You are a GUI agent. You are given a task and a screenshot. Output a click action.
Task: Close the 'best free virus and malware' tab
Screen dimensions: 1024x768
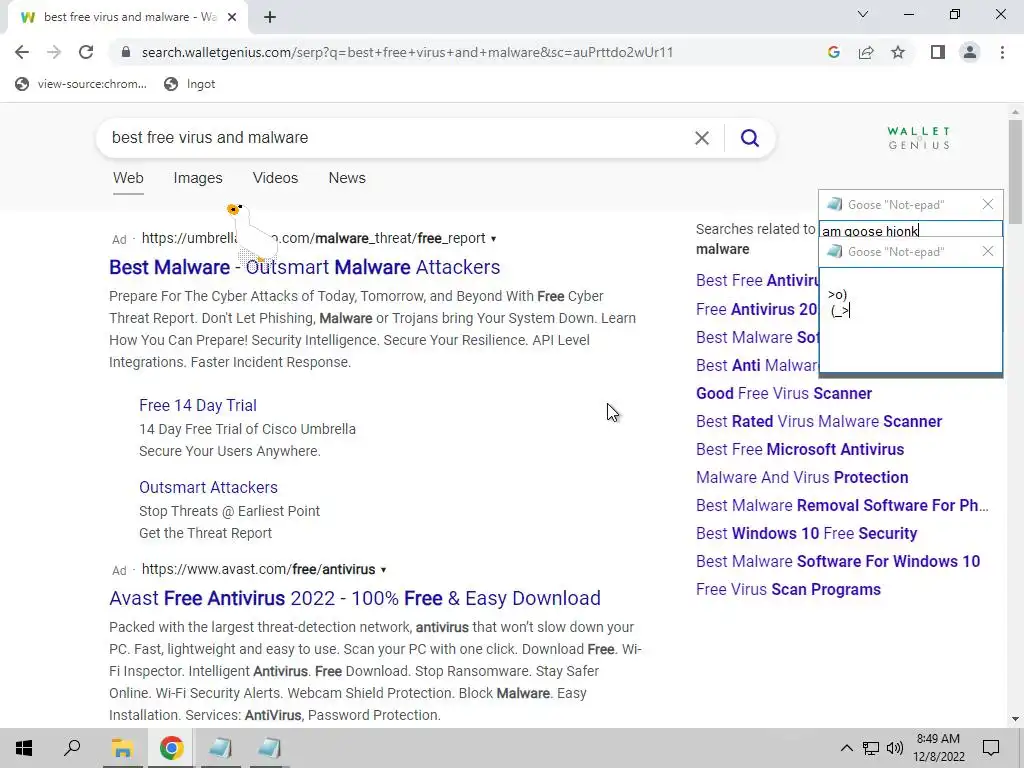(x=232, y=17)
